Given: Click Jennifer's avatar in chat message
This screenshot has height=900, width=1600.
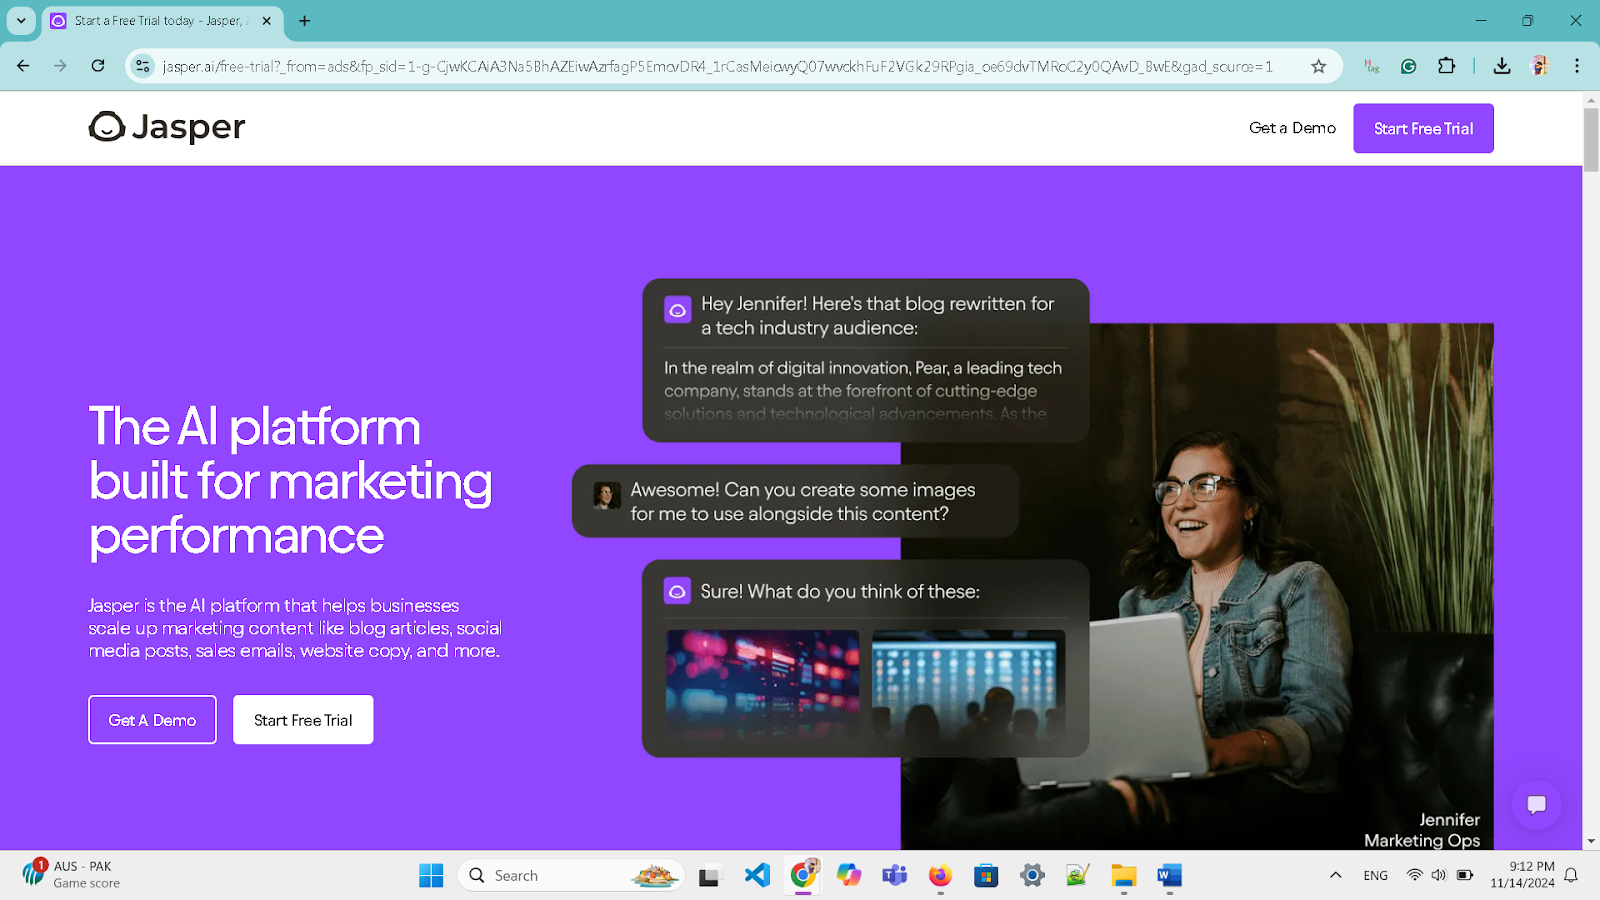Looking at the screenshot, I should coord(606,496).
